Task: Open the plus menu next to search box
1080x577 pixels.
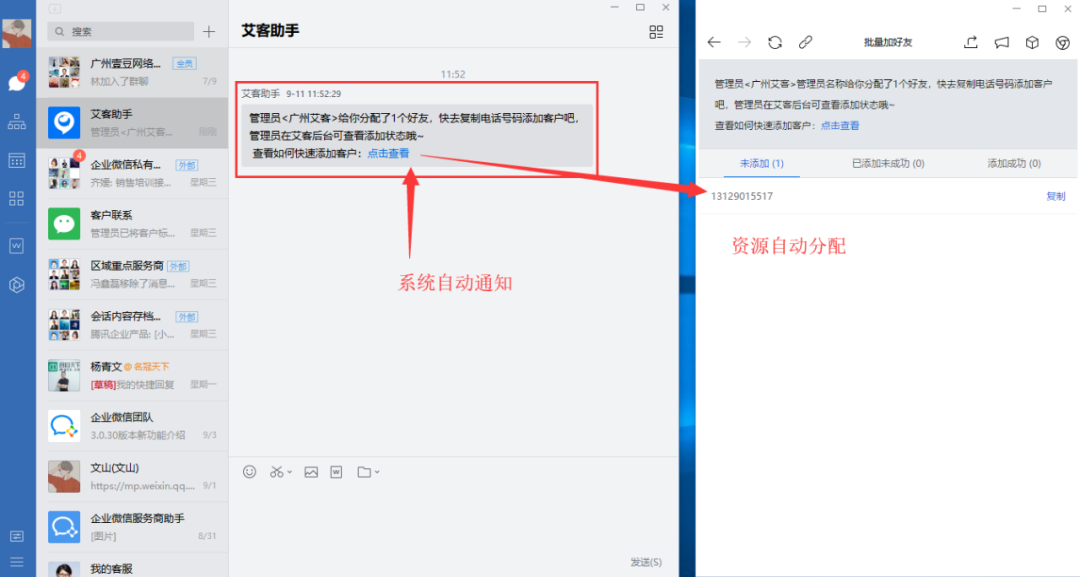Action: (209, 31)
